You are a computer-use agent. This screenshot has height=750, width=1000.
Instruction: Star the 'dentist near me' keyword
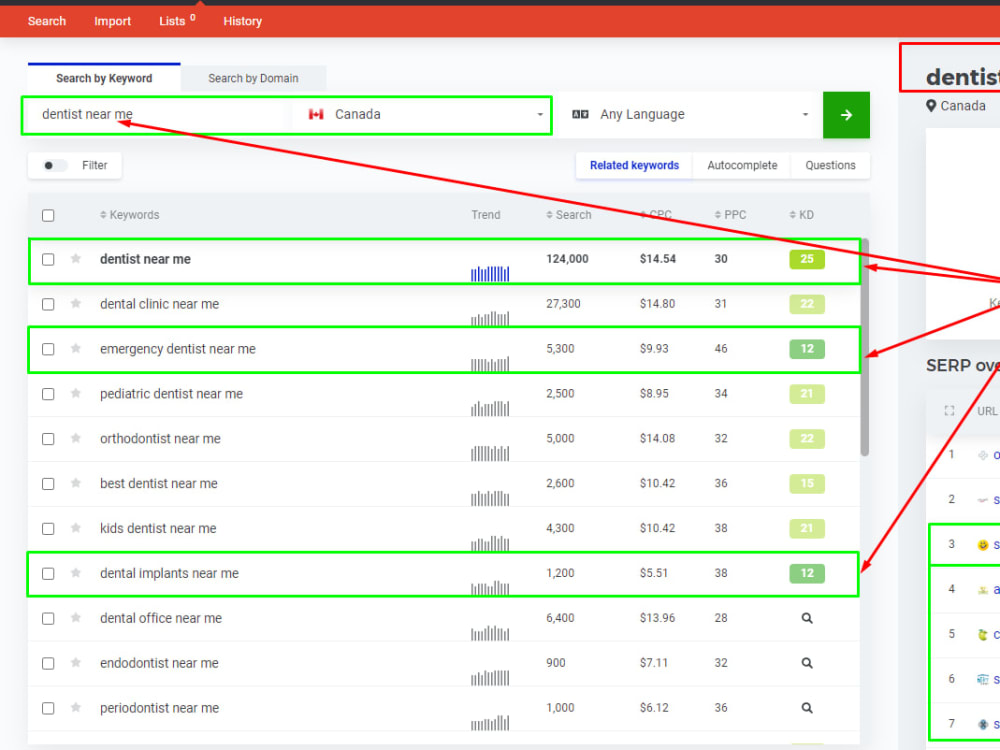point(76,258)
